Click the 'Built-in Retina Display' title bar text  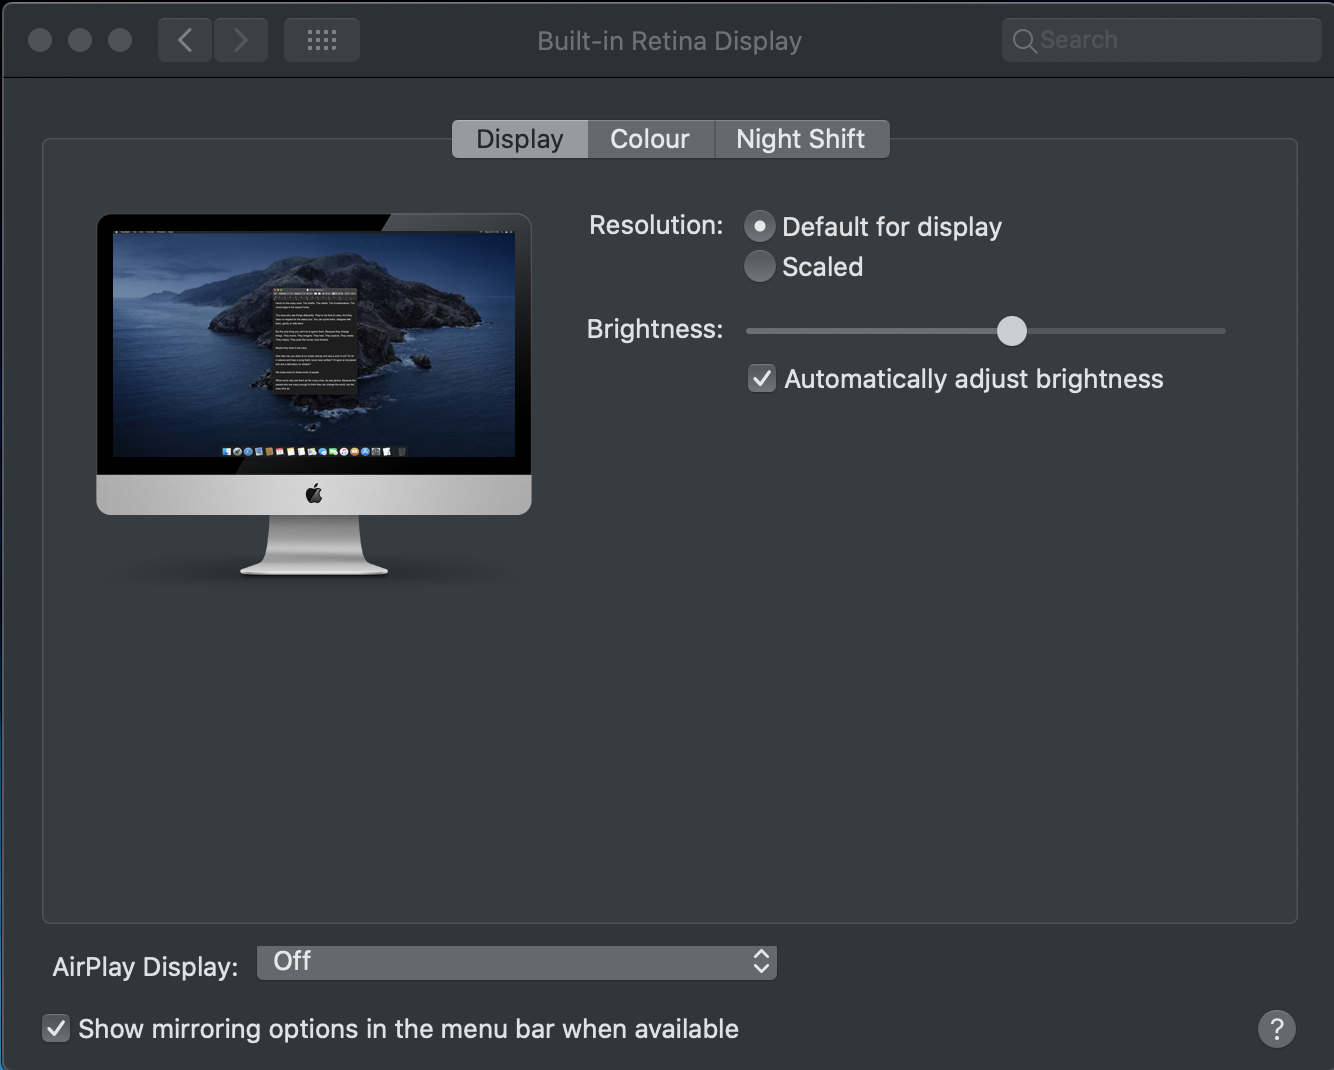[669, 40]
